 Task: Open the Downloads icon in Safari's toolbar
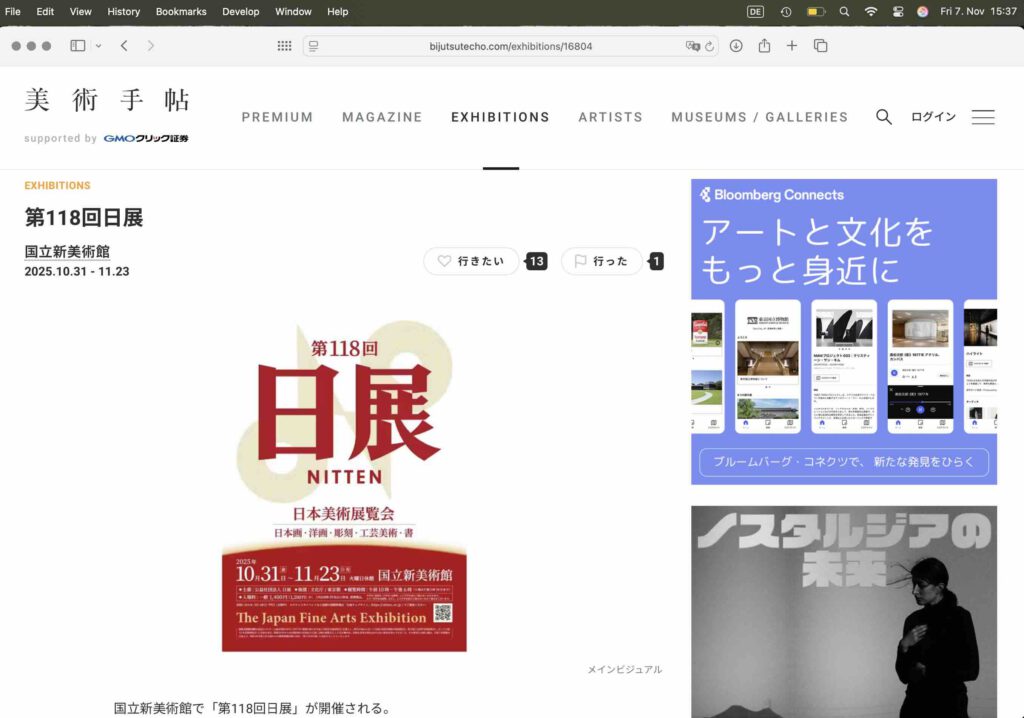pyautogui.click(x=736, y=46)
